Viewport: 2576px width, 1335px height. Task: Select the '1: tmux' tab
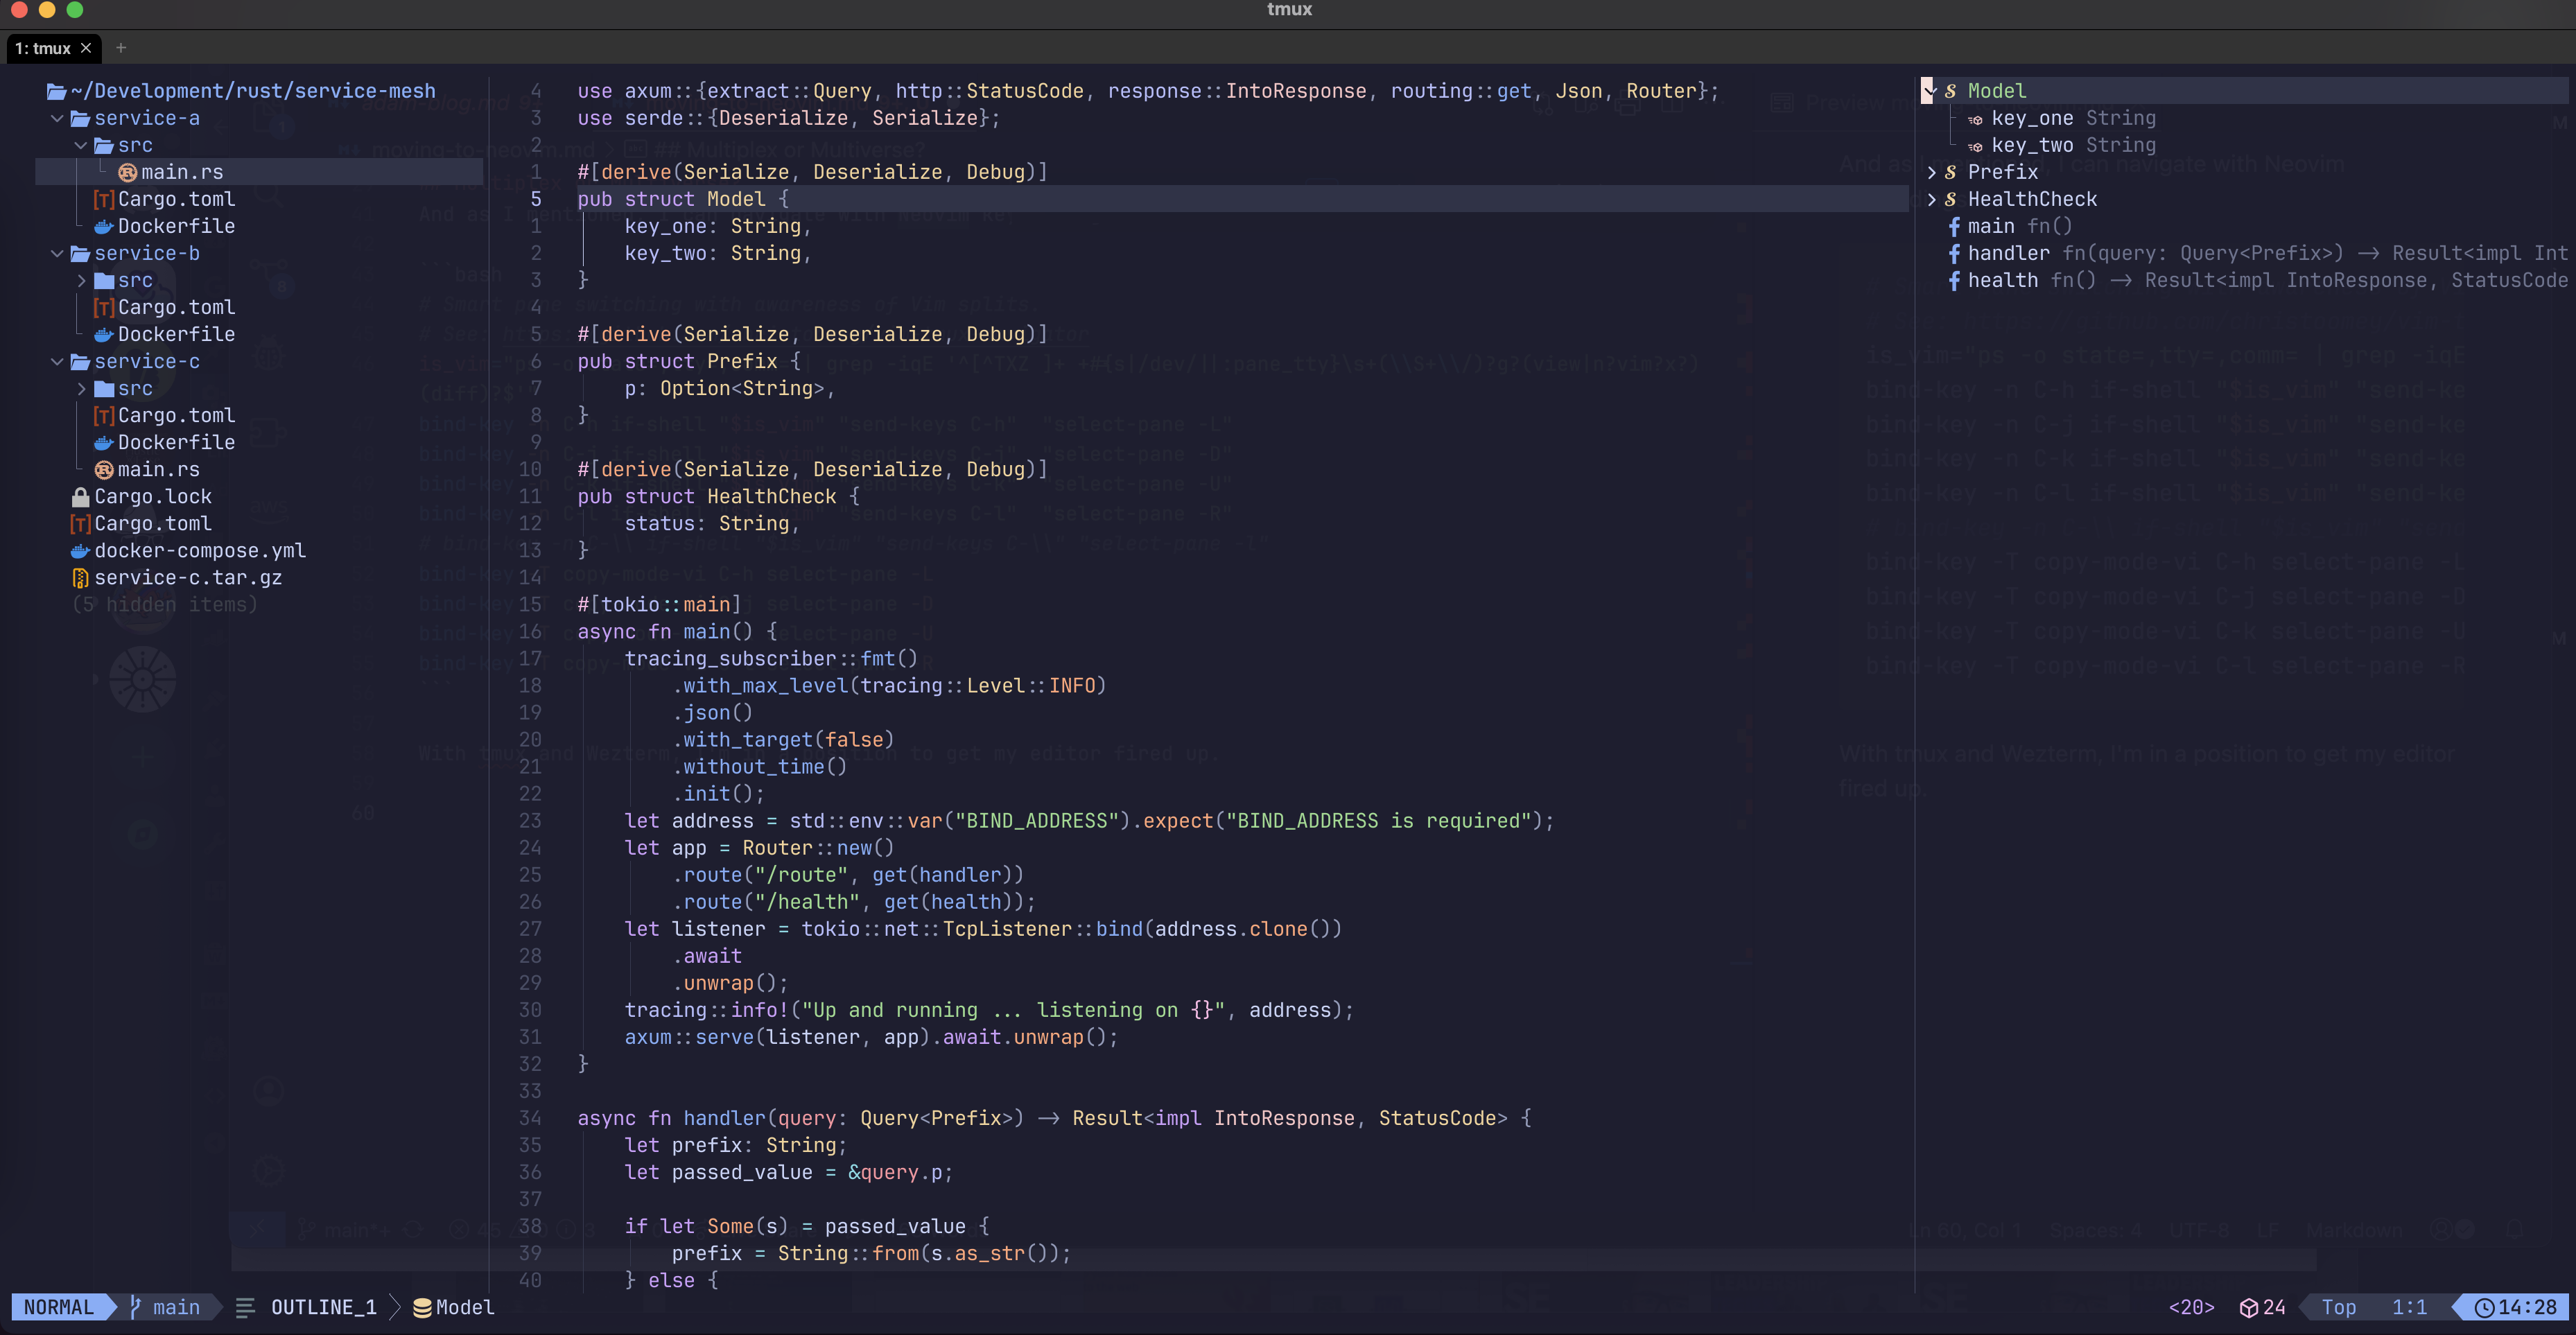(43, 48)
